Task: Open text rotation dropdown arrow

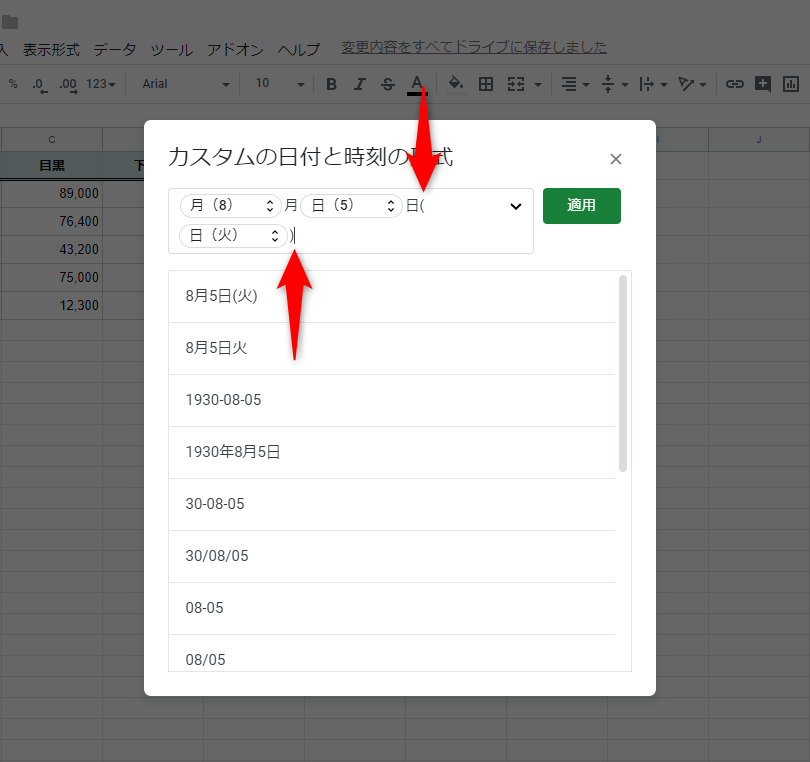Action: tap(703, 85)
